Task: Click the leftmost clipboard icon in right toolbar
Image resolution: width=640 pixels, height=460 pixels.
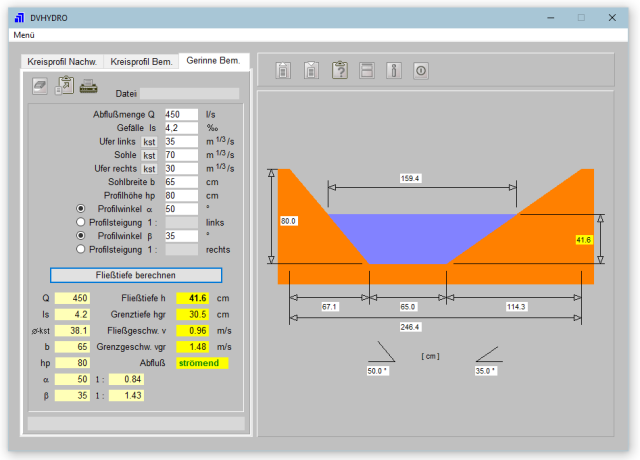Action: pyautogui.click(x=284, y=70)
